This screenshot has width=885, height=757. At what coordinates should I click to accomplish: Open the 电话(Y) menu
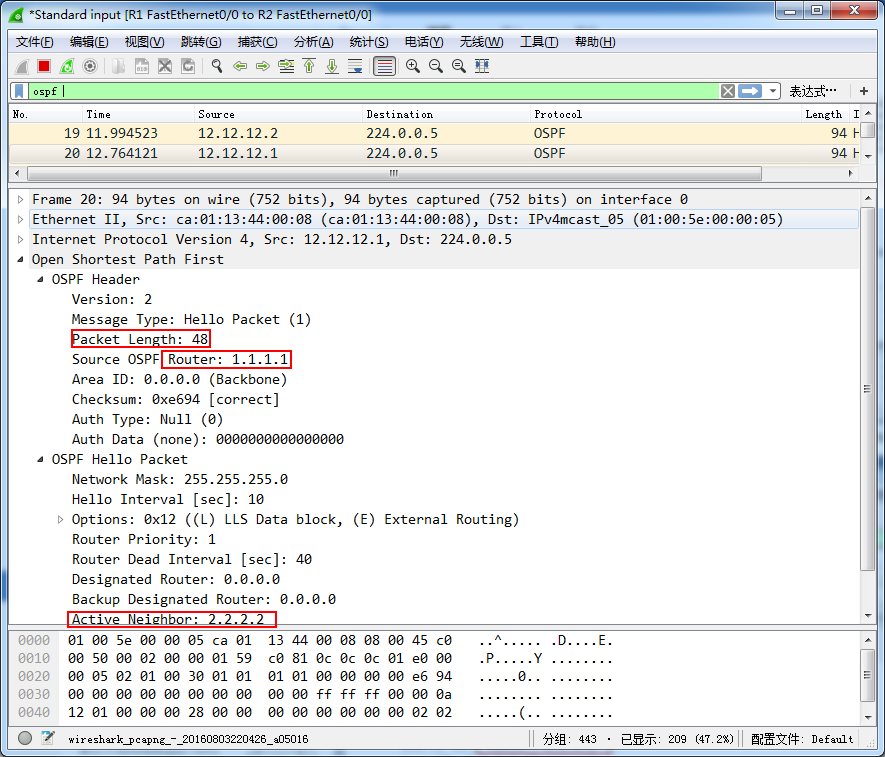[424, 42]
